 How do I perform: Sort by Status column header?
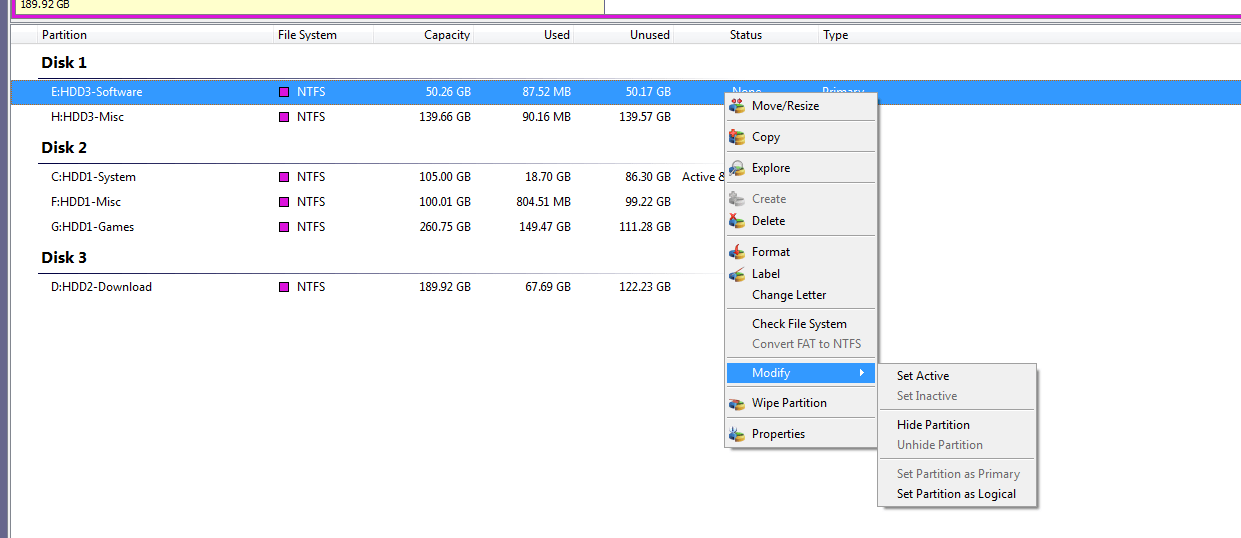point(746,35)
